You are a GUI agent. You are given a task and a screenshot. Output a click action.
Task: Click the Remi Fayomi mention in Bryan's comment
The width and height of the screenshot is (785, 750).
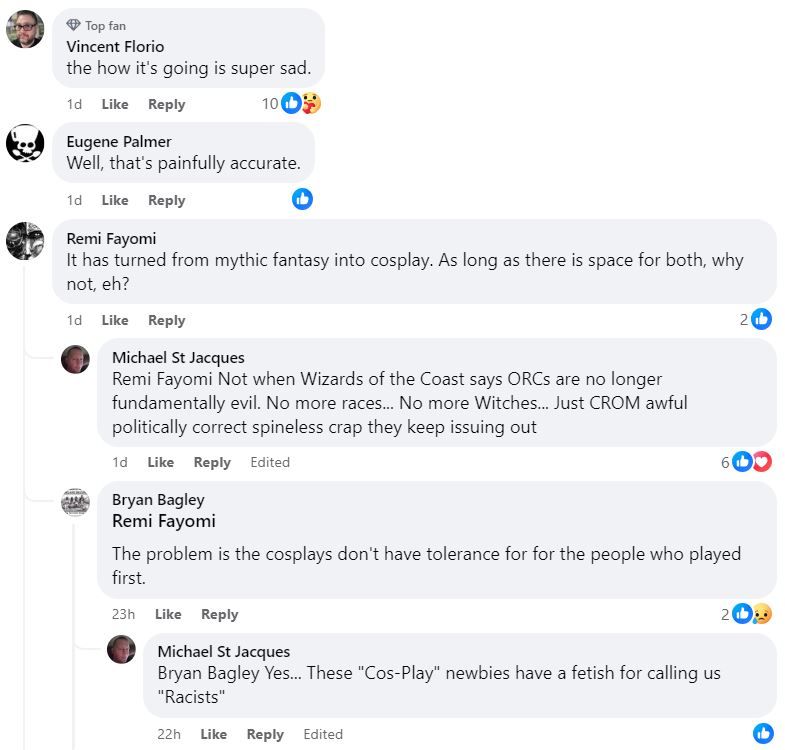pyautogui.click(x=163, y=521)
